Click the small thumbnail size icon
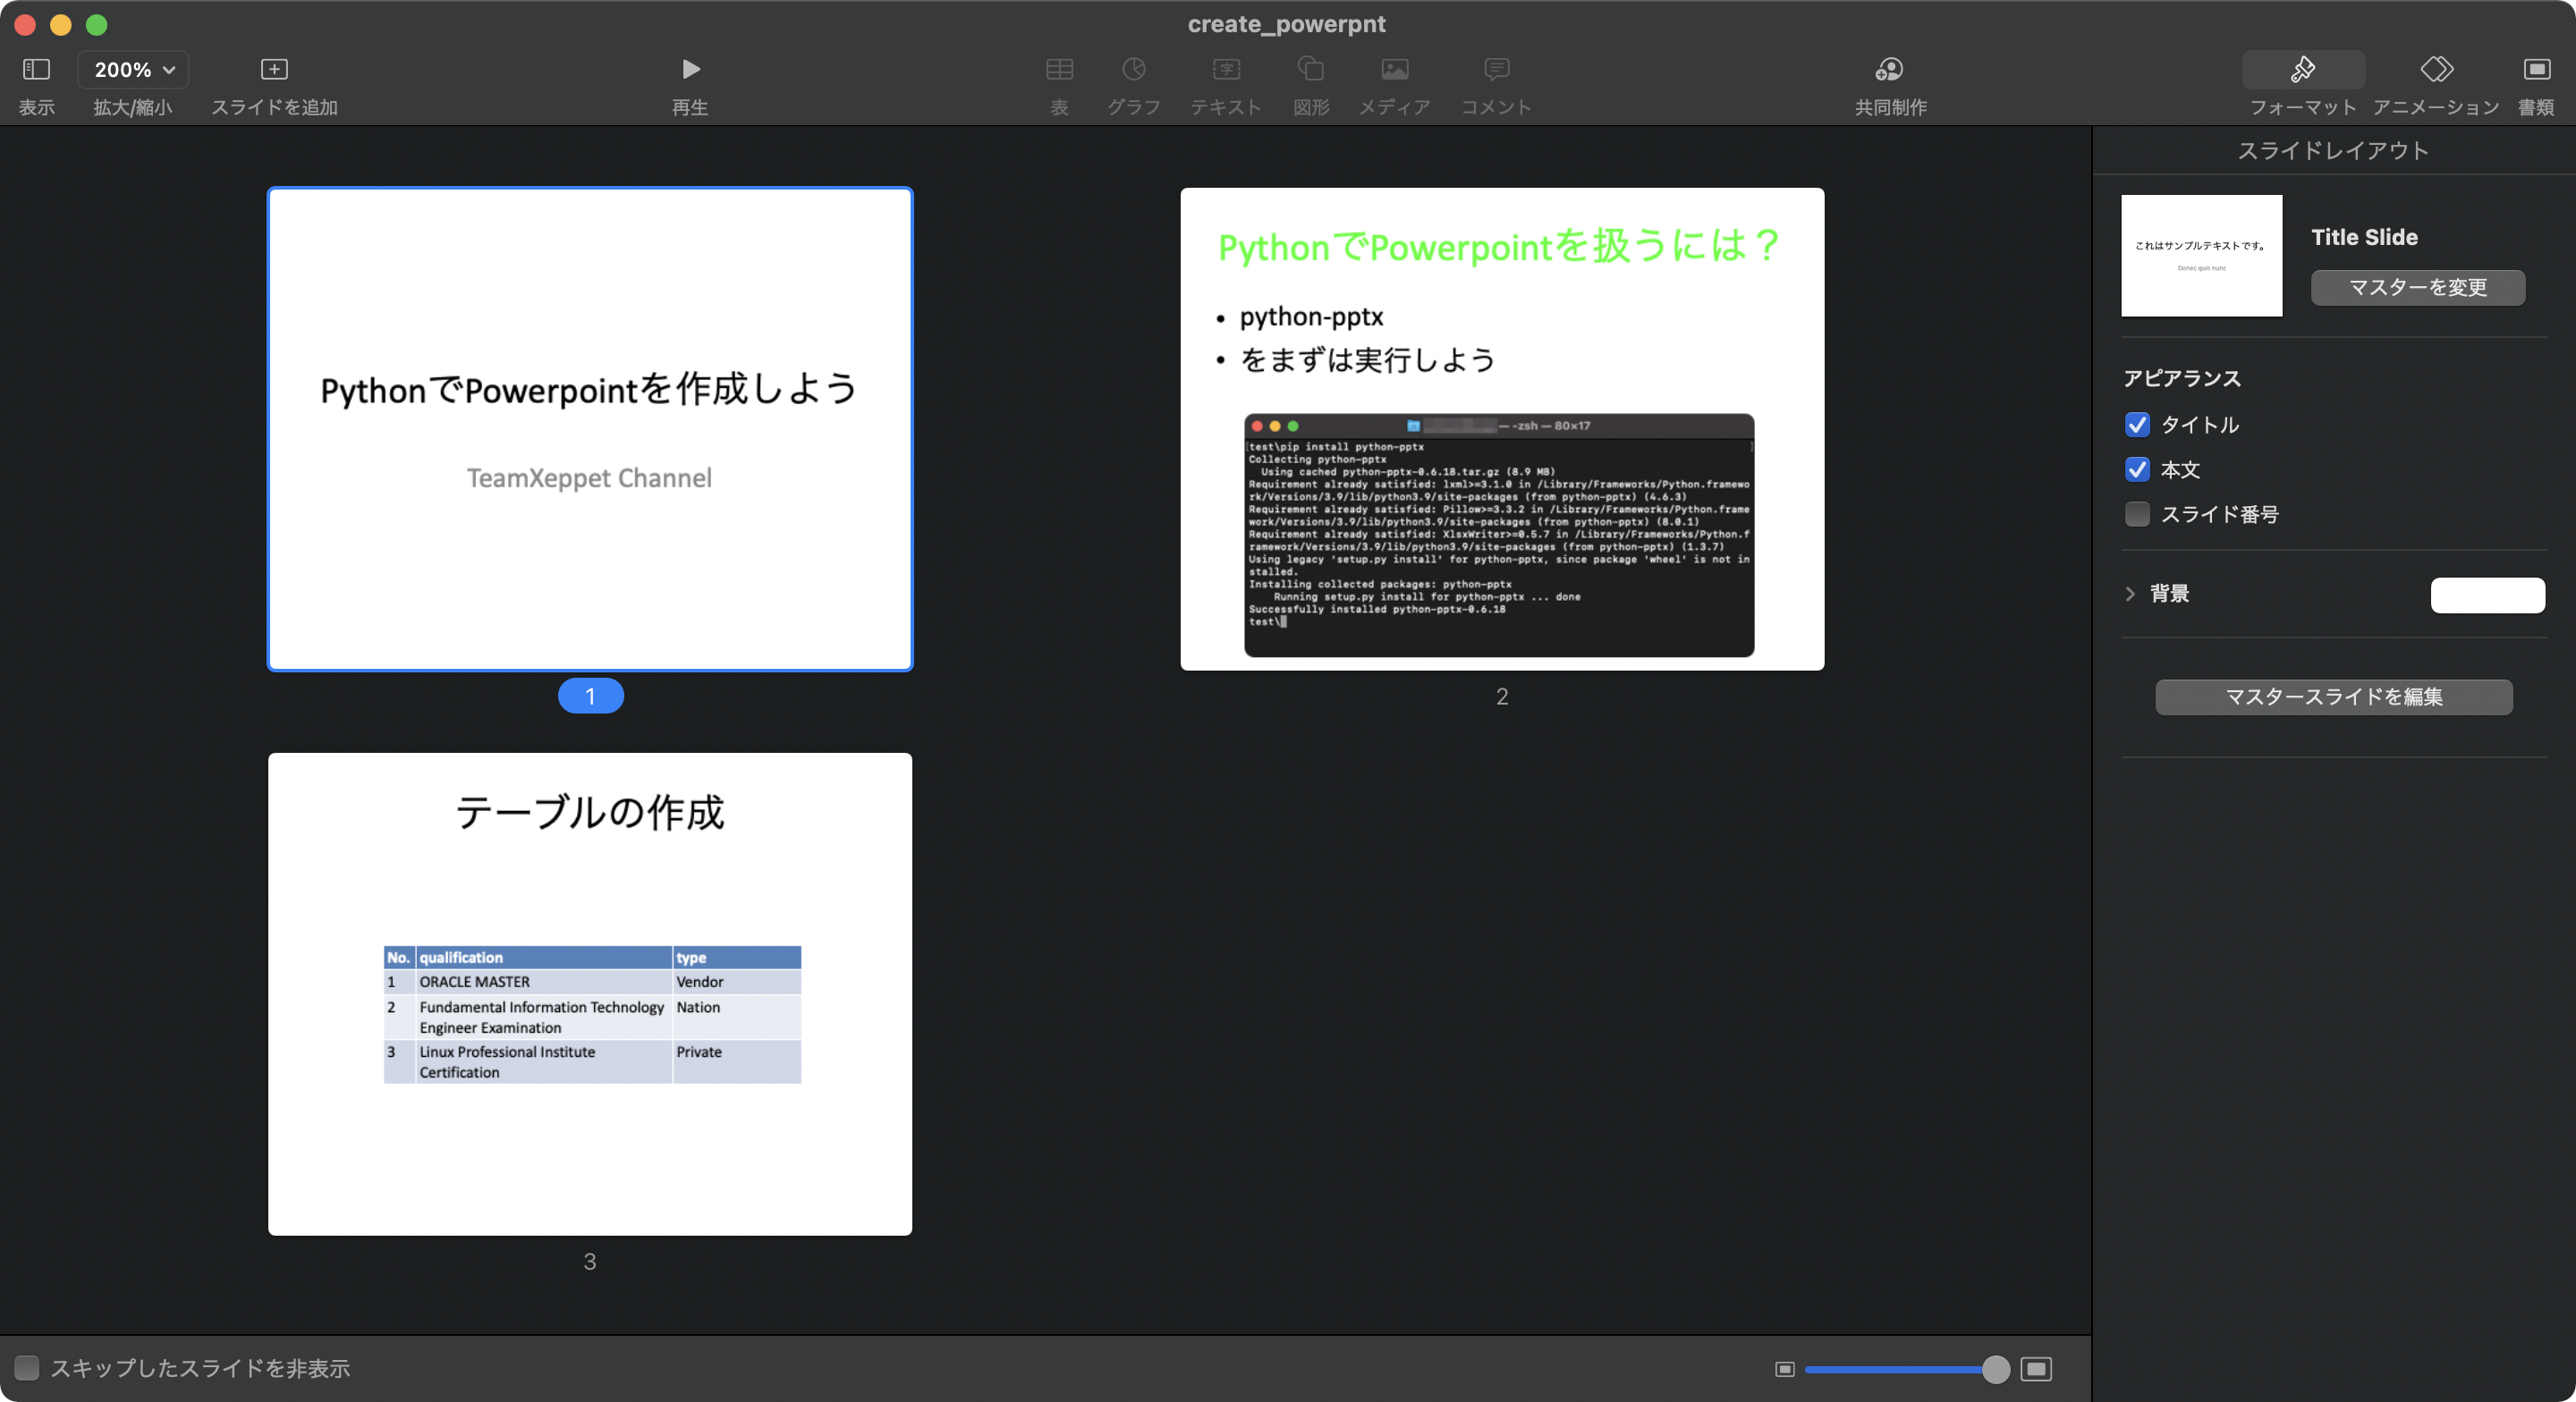 point(1785,1369)
